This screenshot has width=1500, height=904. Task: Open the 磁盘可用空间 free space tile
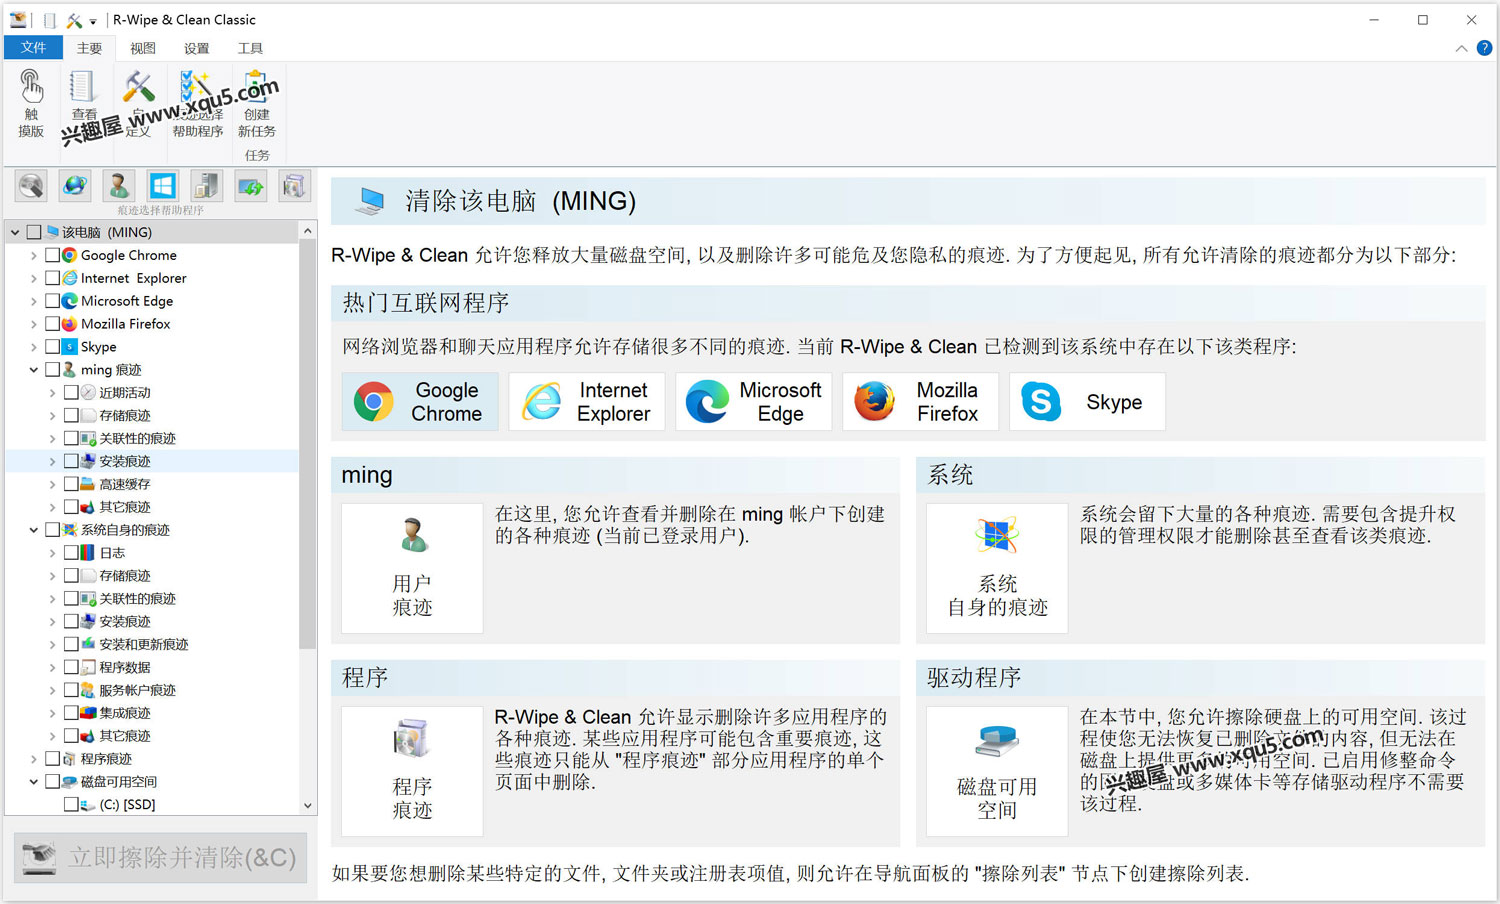pyautogui.click(x=997, y=771)
